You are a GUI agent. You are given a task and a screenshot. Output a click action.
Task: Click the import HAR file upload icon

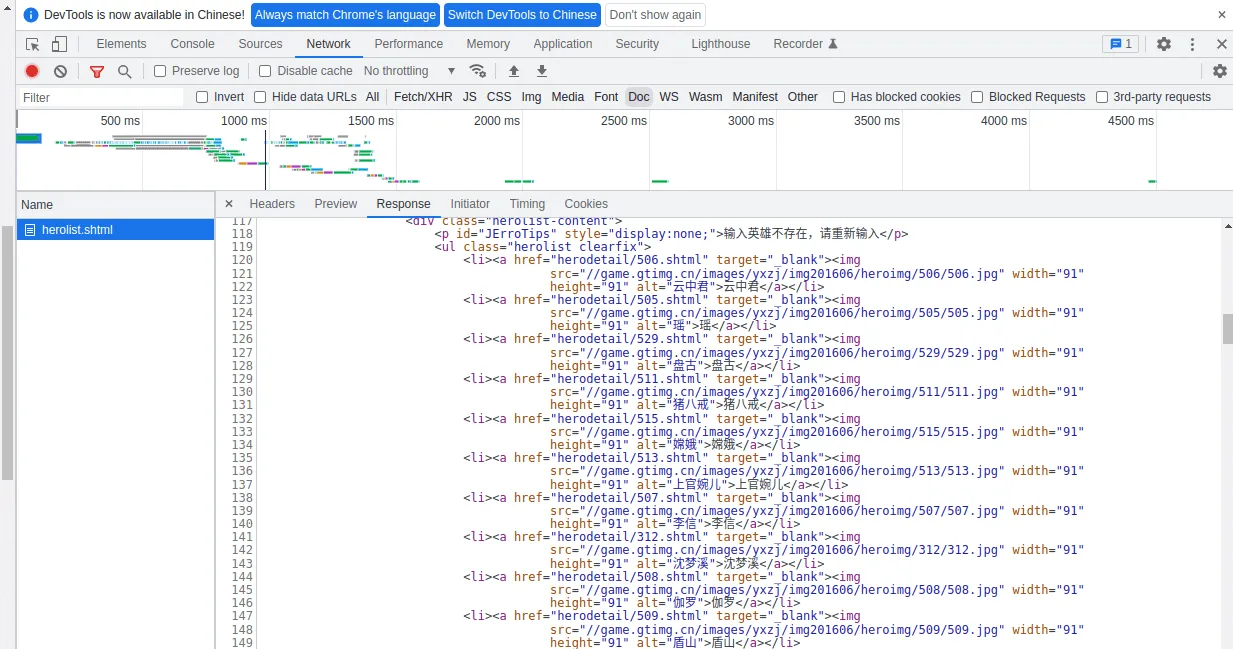[x=514, y=71]
